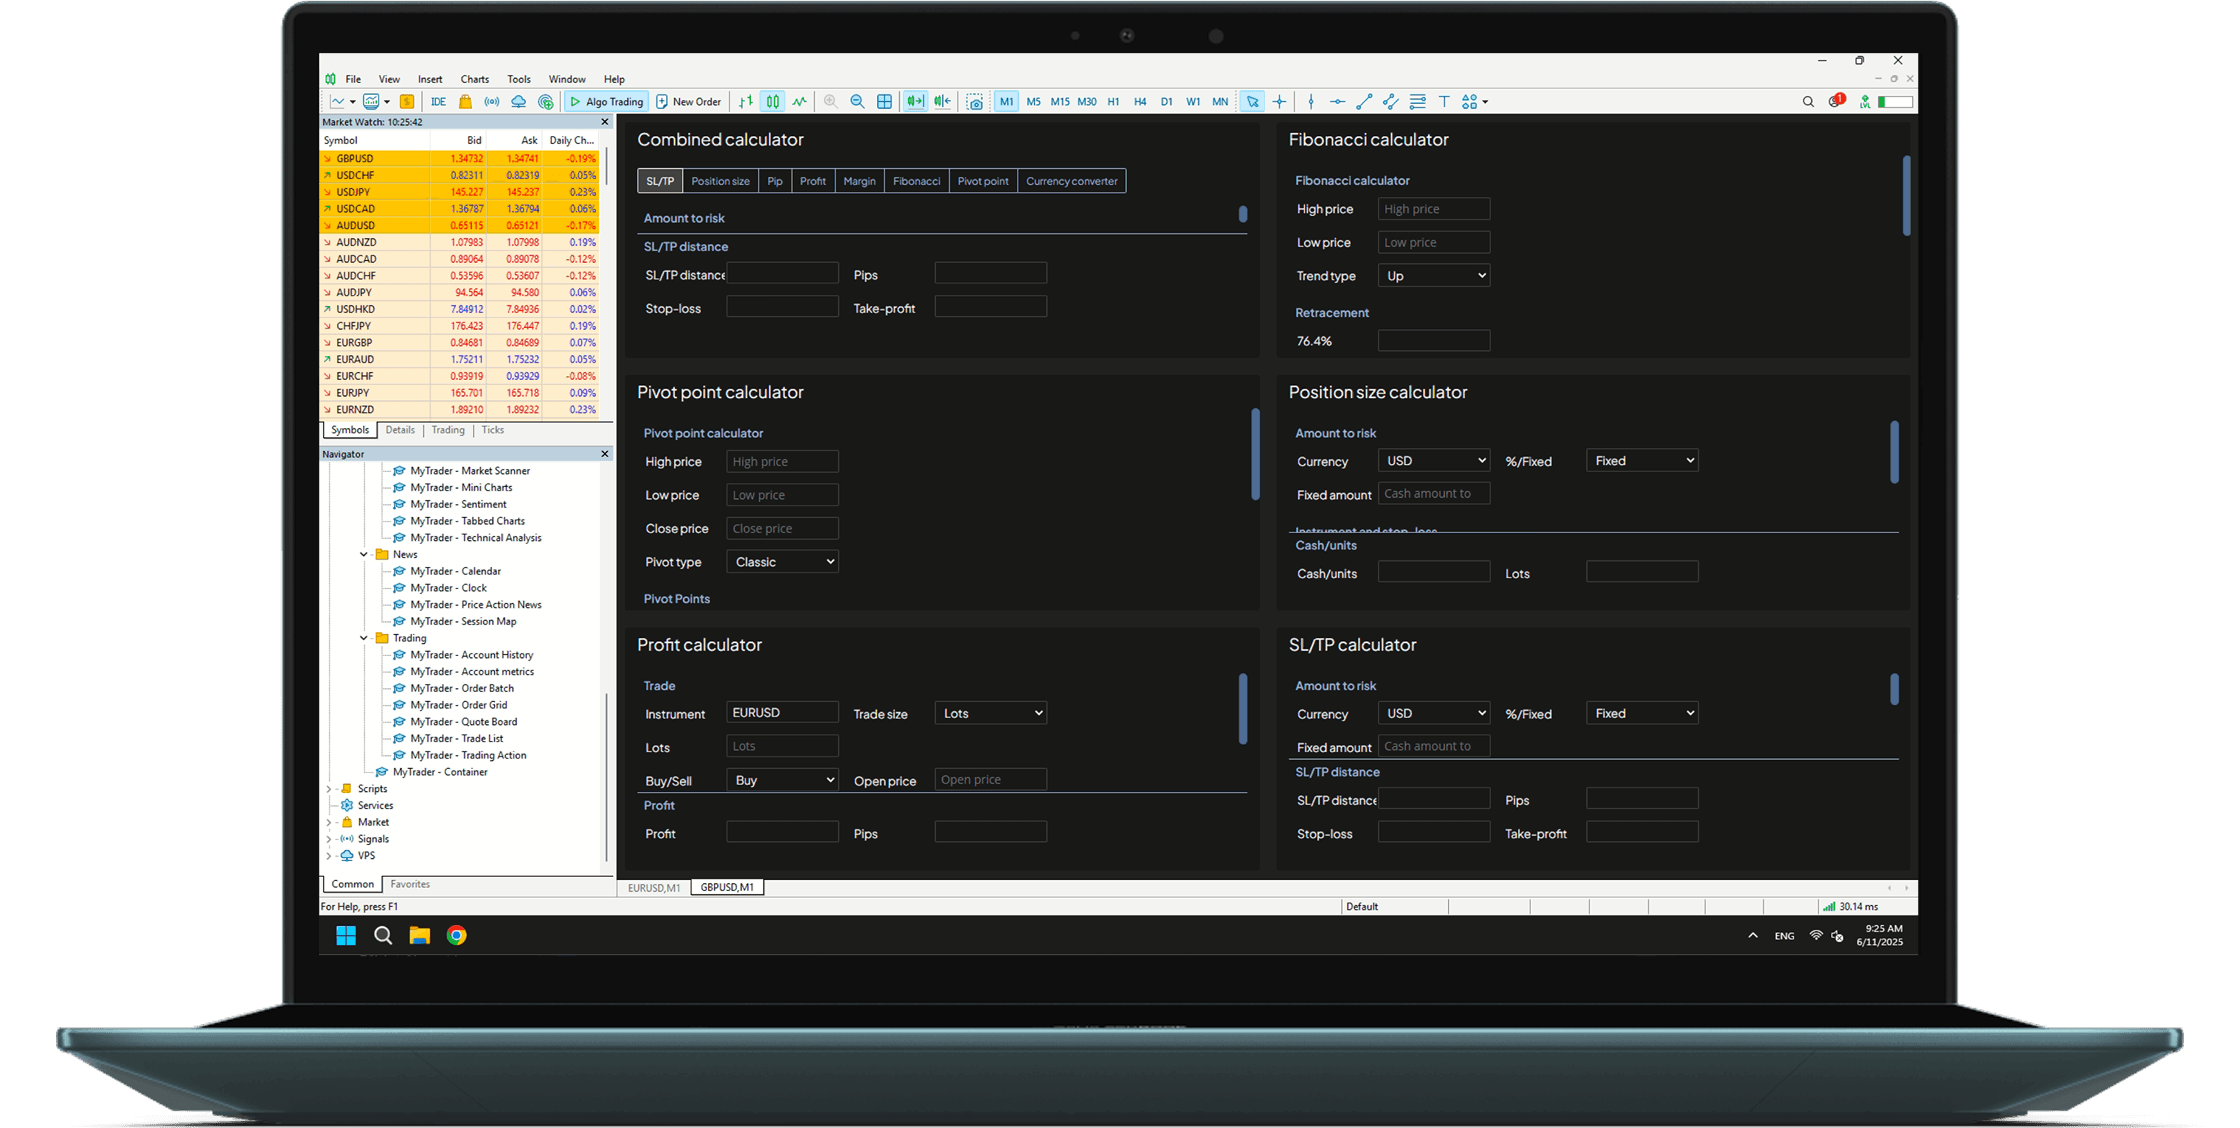This screenshot has width=2240, height=1128.
Task: Switch to the Currency converter tab
Action: (1071, 181)
